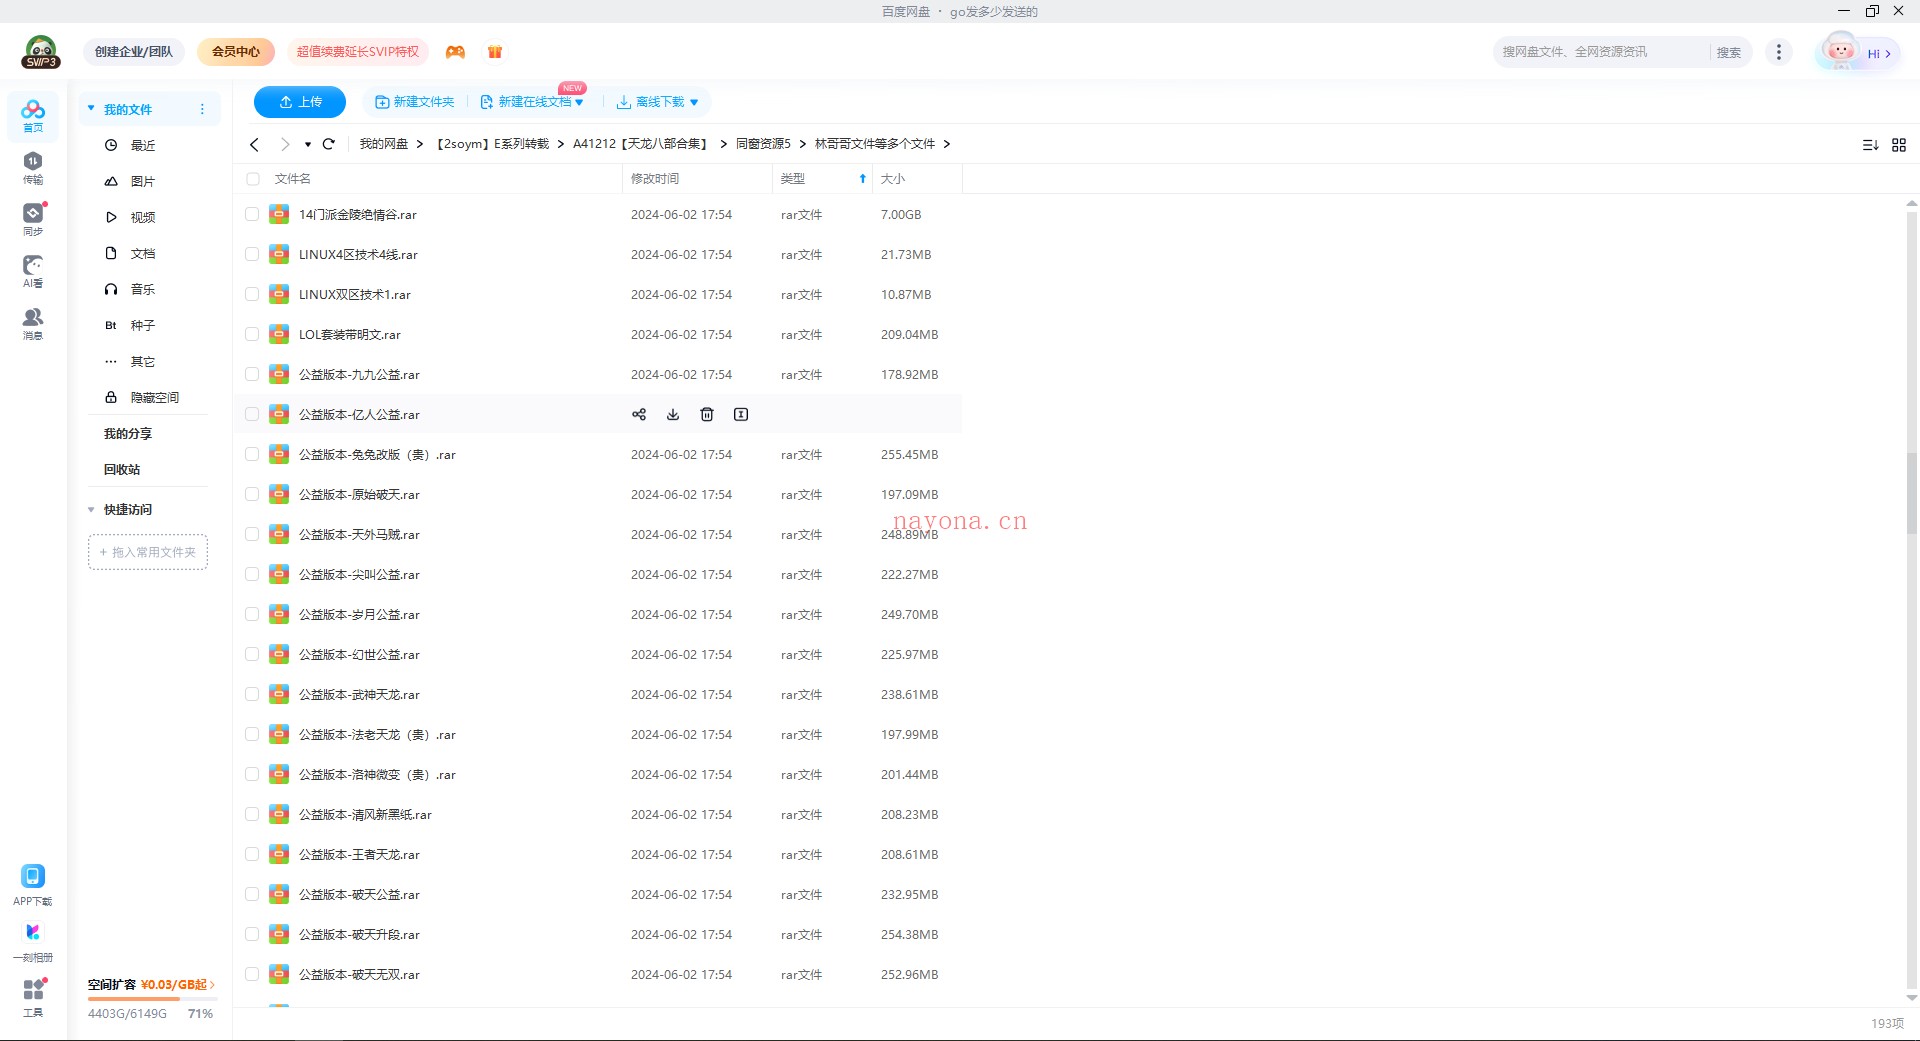Viewport: 1920px width, 1041px height.
Task: Focus the 搜网盘文件 search field
Action: click(x=1600, y=52)
